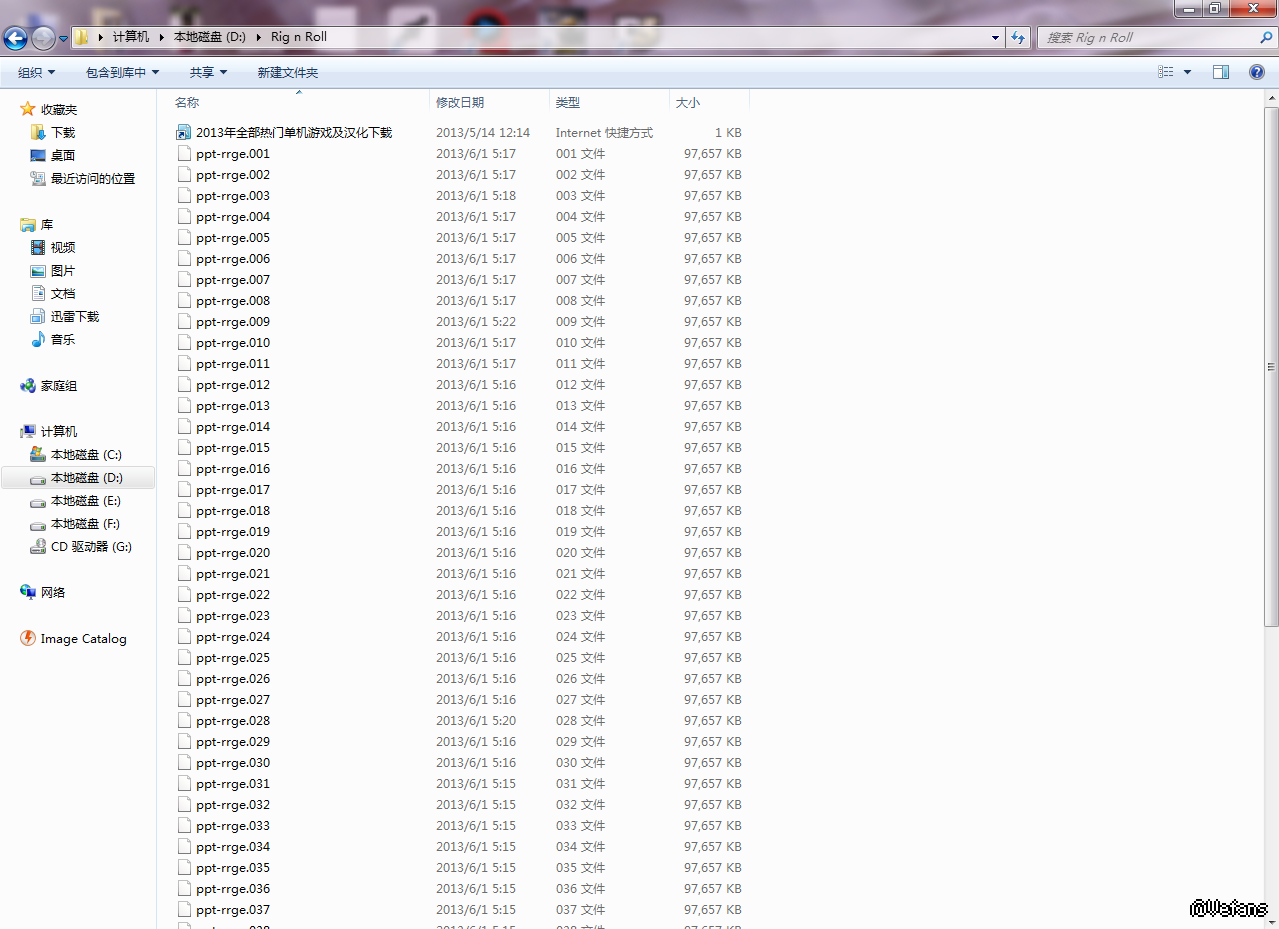
Task: Click Rig n Roll in address breadcrumb
Action: coord(299,37)
